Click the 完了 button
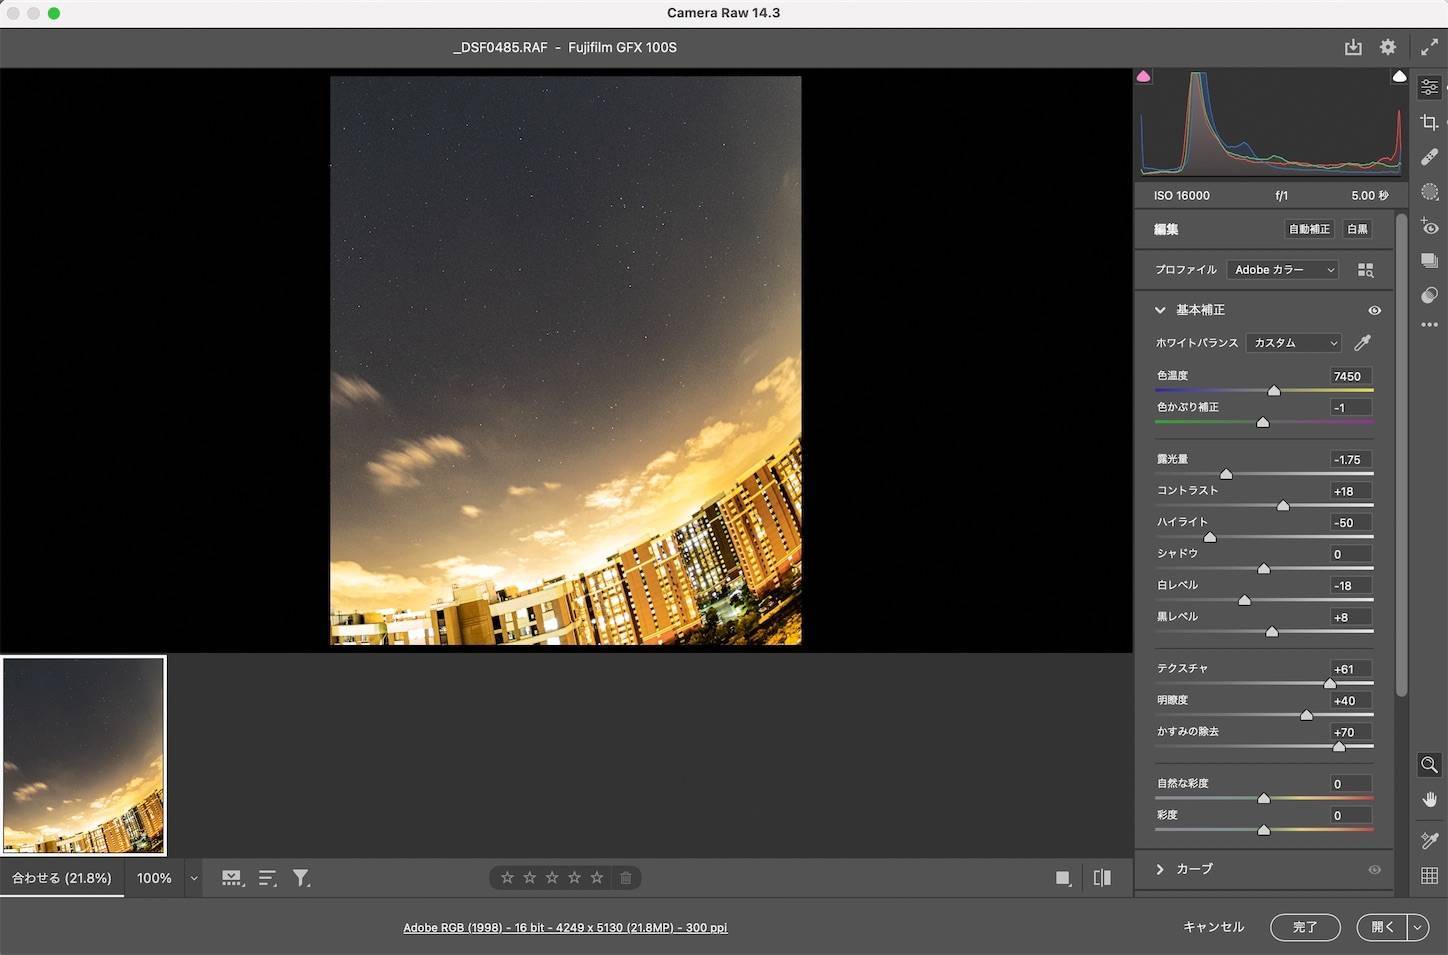 pos(1305,927)
